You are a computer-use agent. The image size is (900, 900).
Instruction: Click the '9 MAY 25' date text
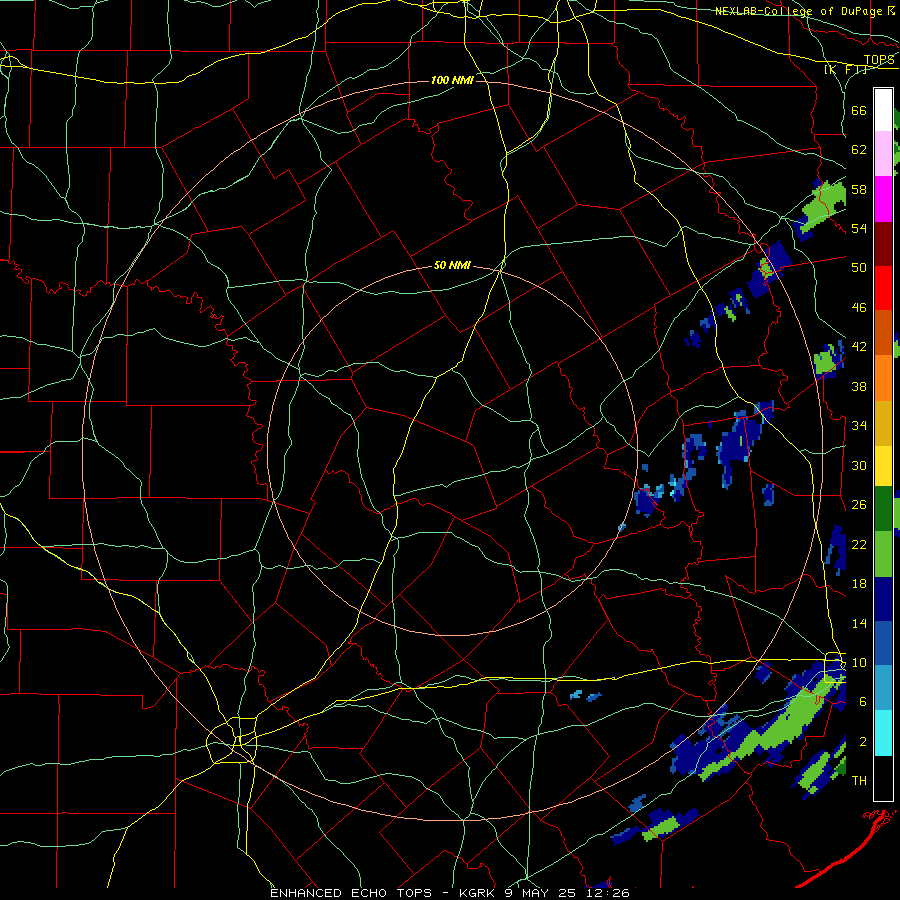point(541,893)
